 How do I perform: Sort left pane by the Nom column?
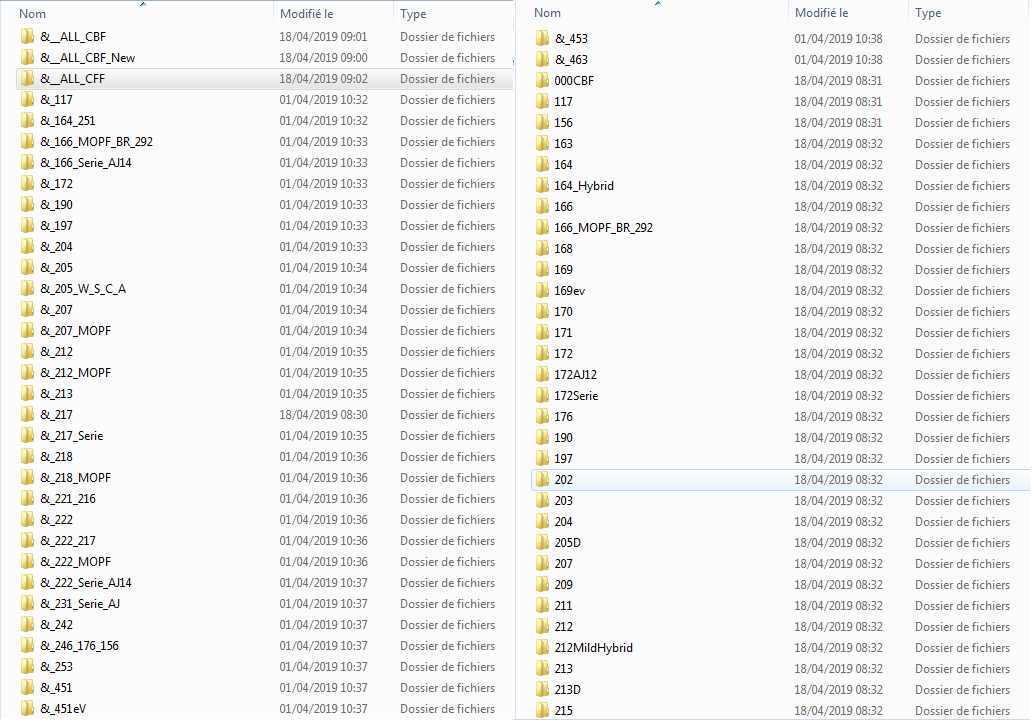pyautogui.click(x=33, y=14)
